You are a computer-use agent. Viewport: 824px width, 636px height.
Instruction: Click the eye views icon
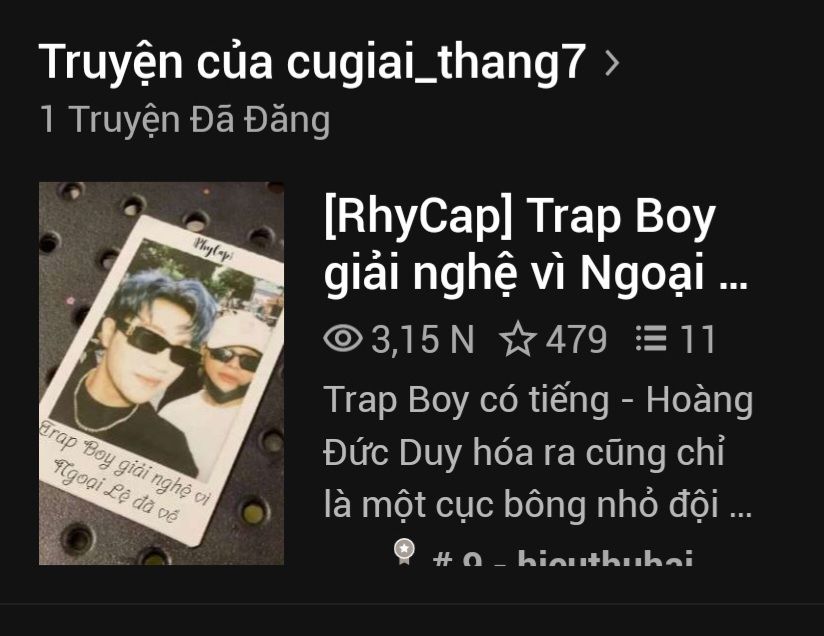[x=343, y=337]
